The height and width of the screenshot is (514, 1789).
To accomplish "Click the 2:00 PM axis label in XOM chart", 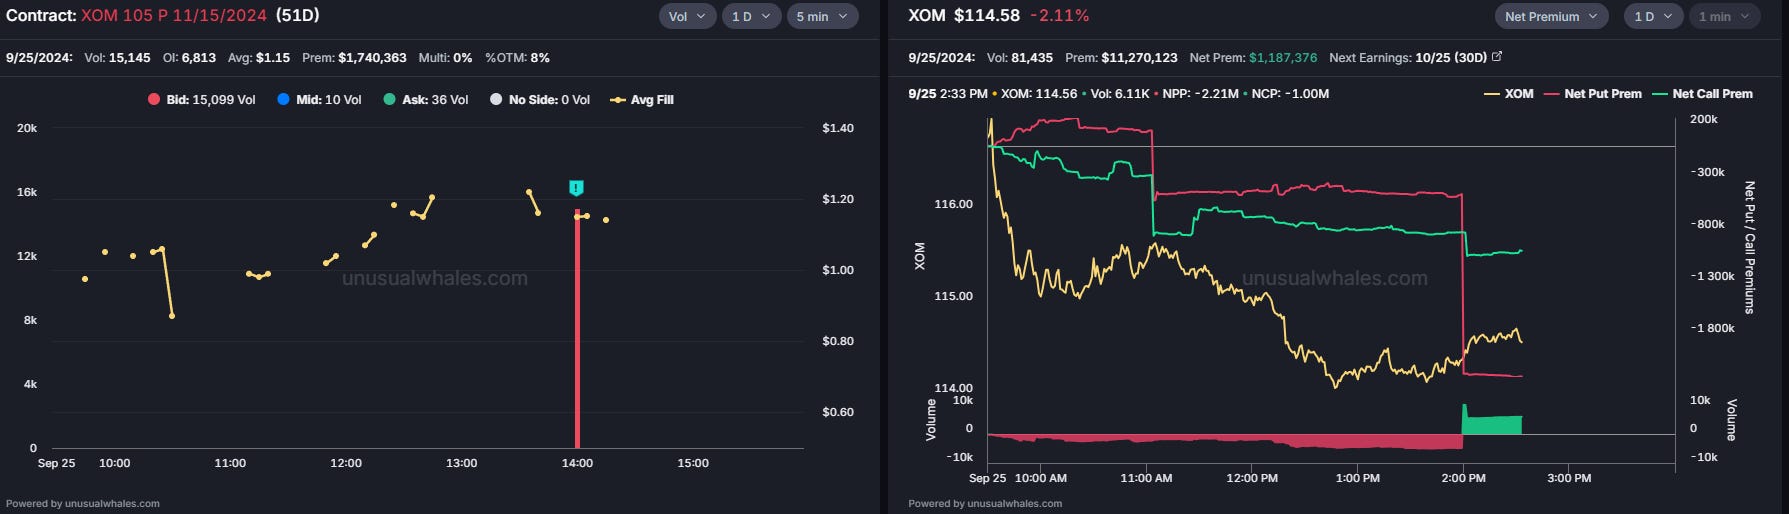I will tap(1463, 478).
